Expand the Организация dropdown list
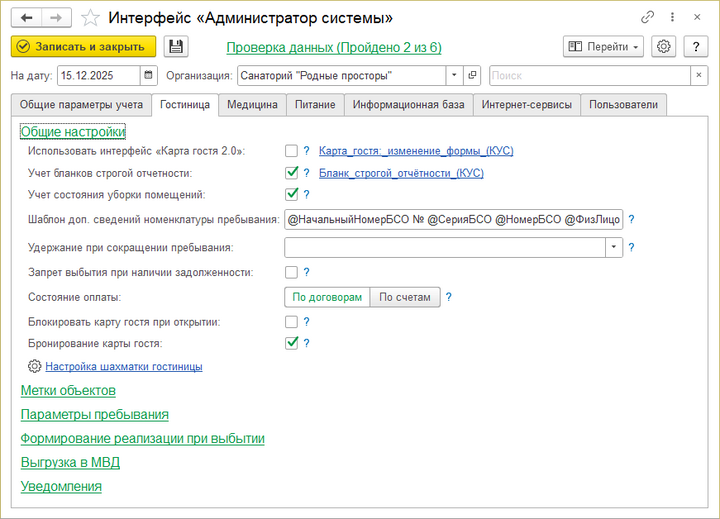Image resolution: width=720 pixels, height=519 pixels. [453, 75]
